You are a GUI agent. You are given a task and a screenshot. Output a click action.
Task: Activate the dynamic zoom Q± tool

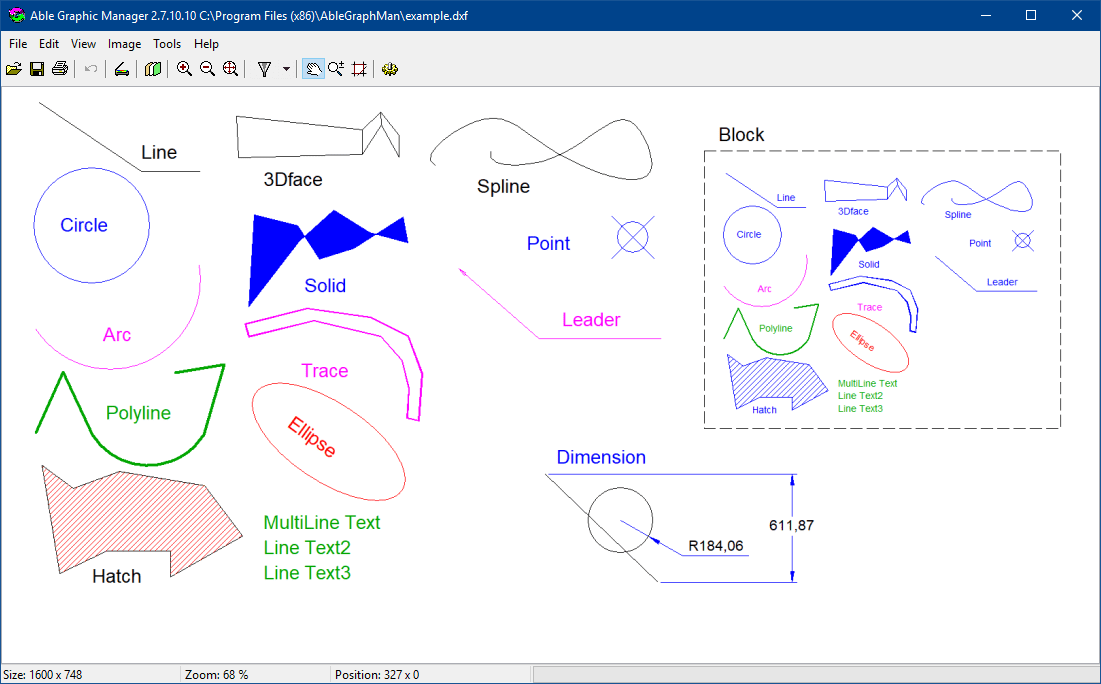(x=336, y=68)
